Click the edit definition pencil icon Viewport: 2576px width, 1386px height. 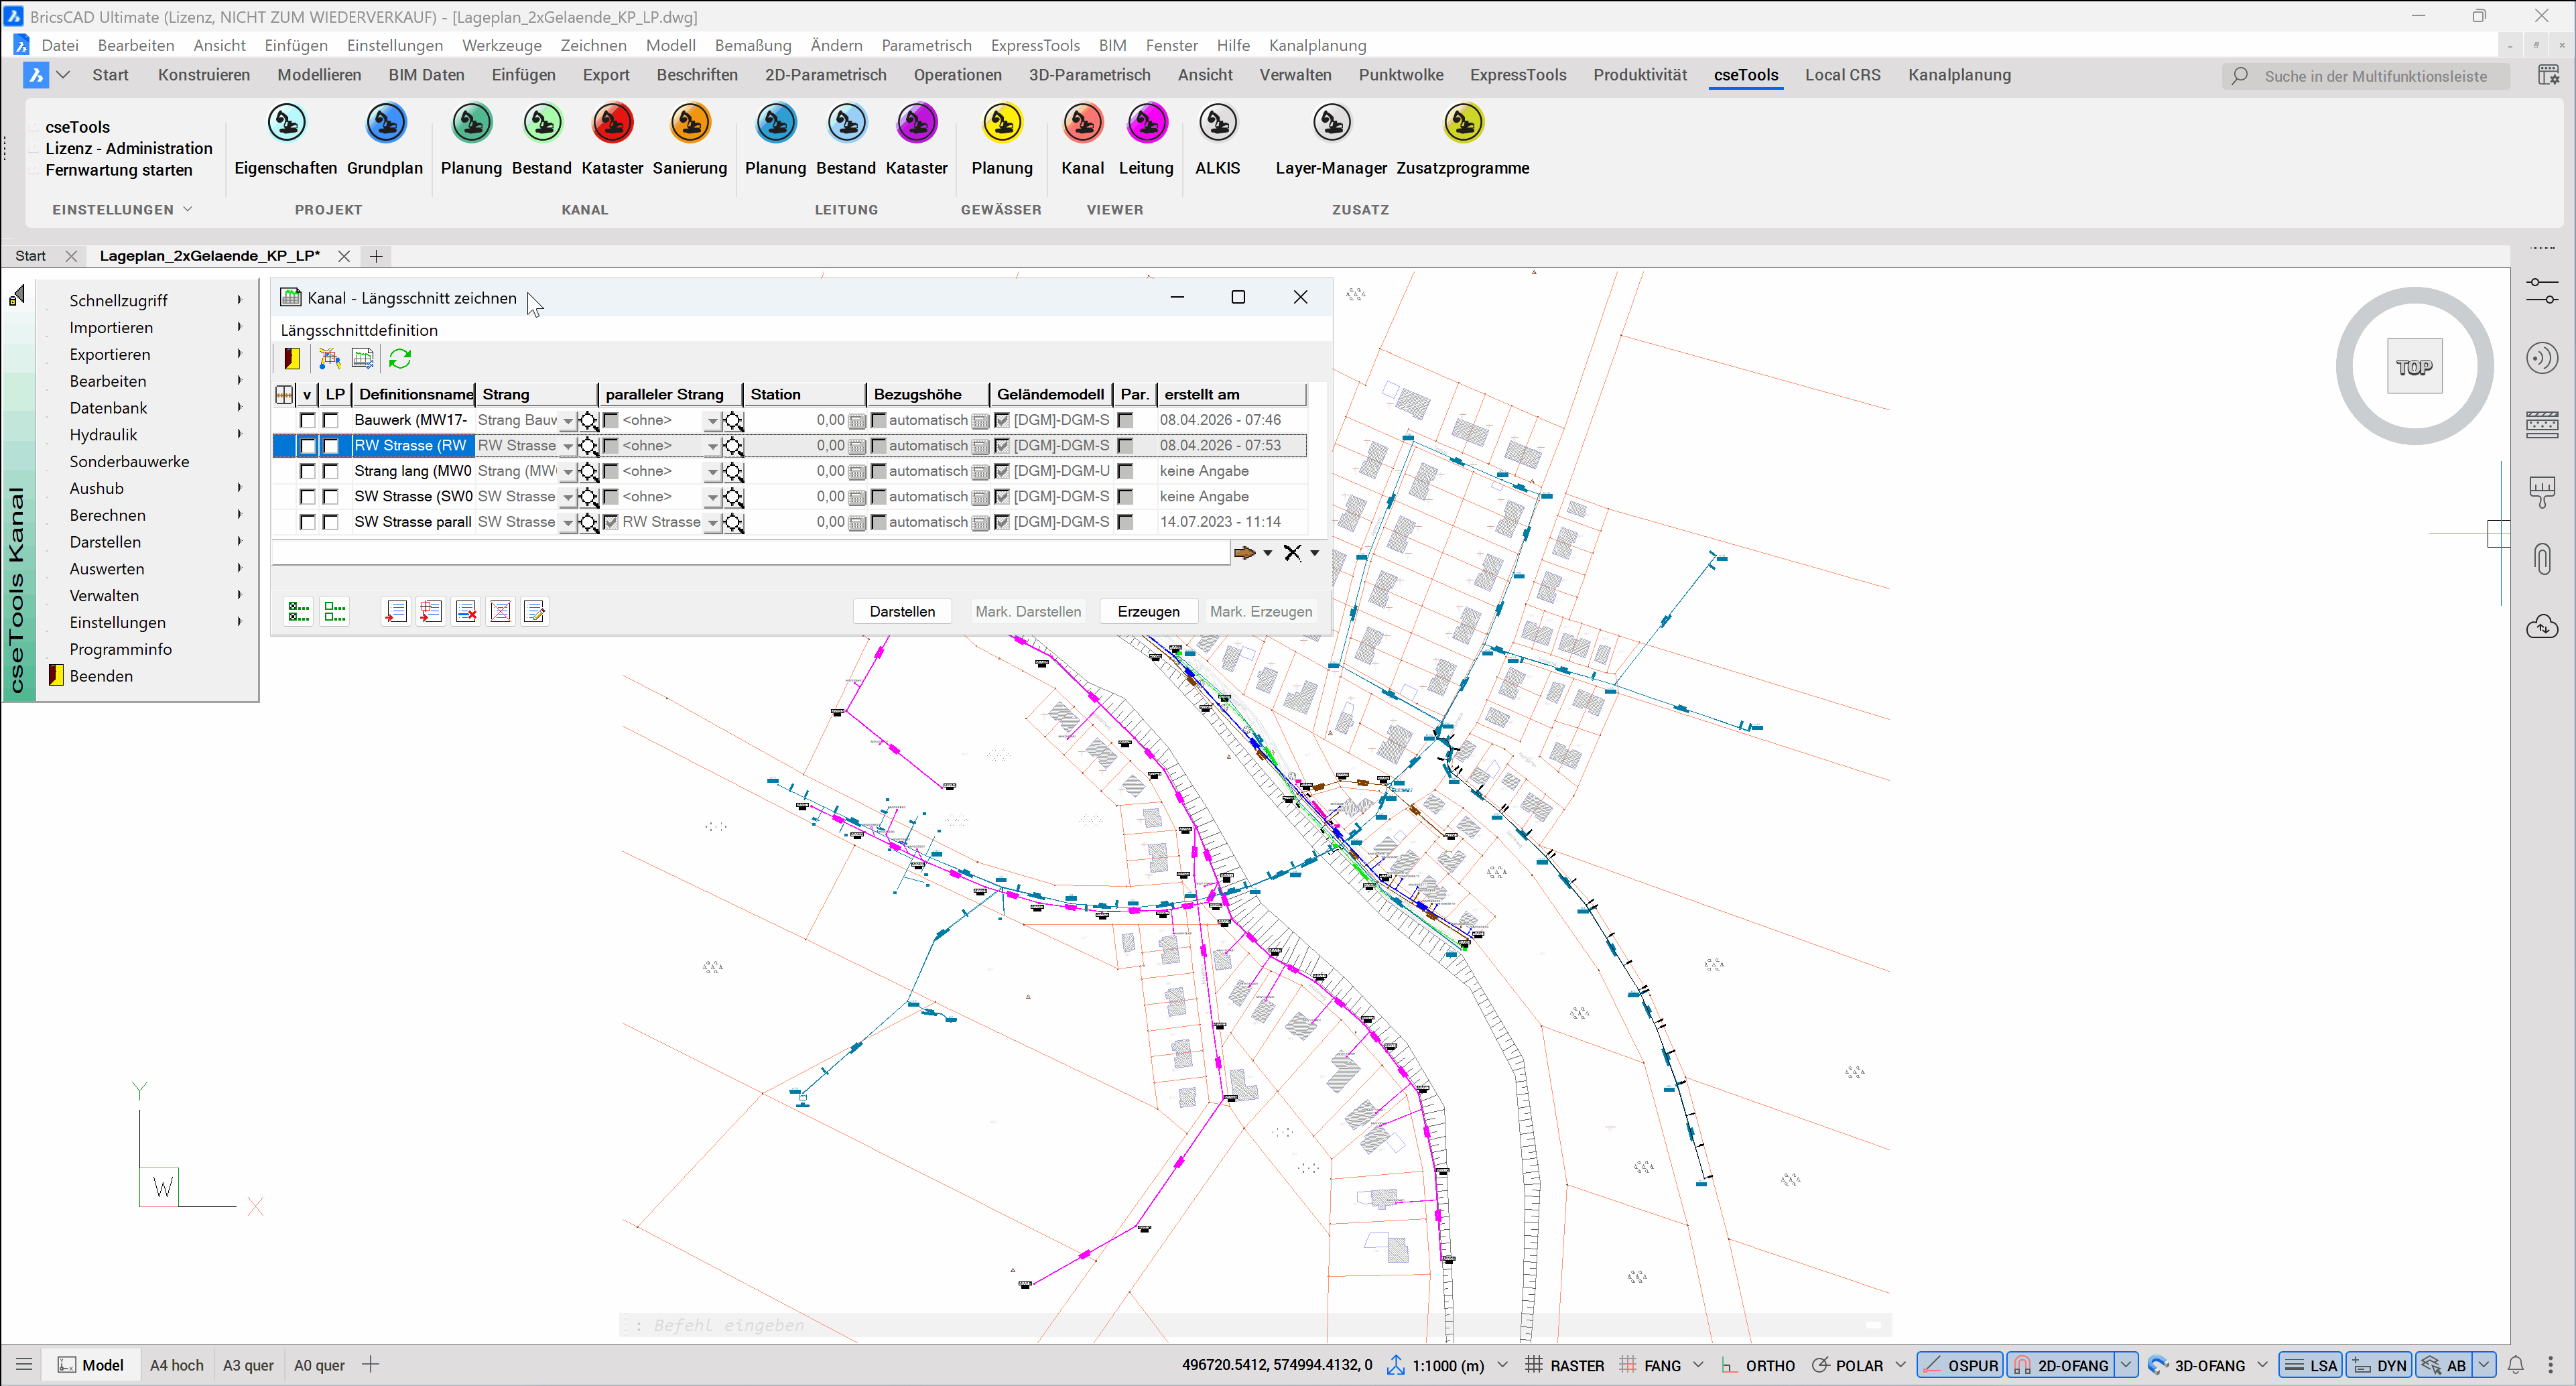(535, 611)
